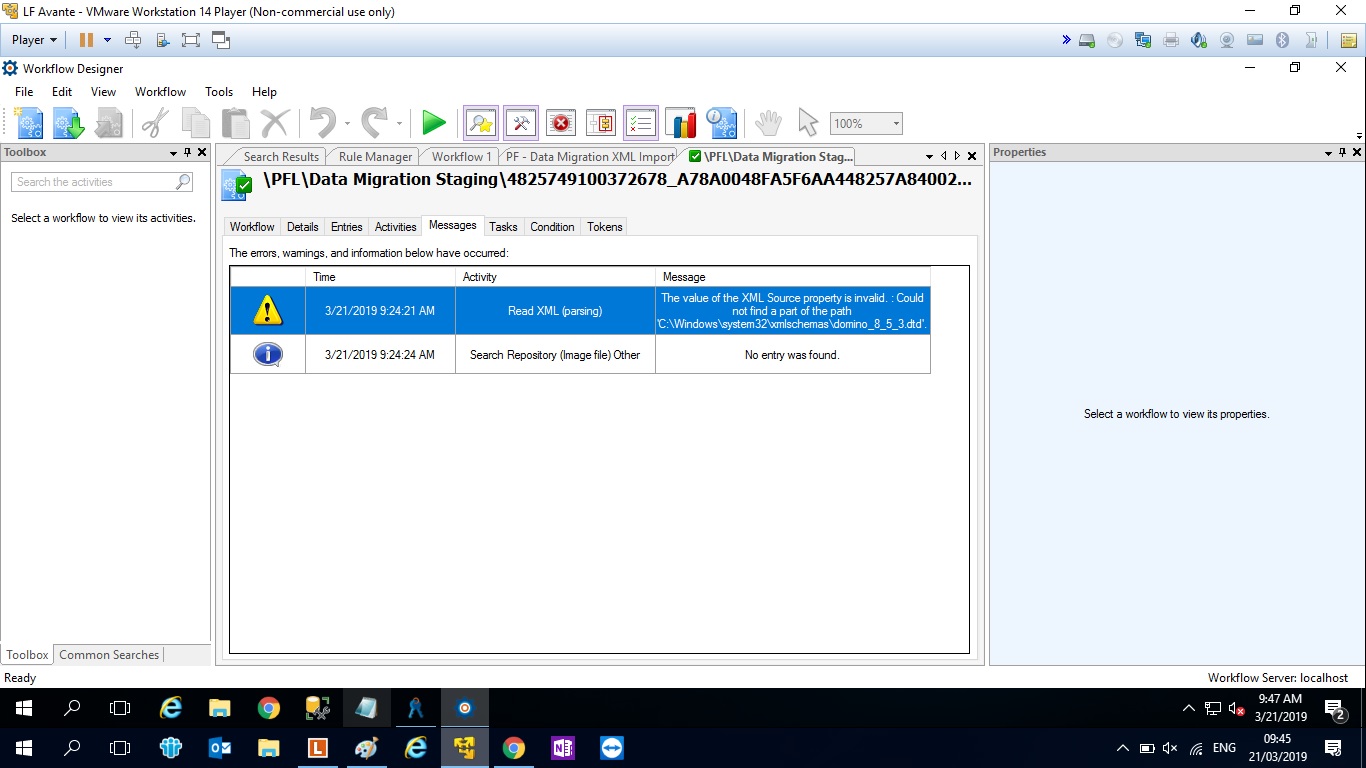Select the hand pan tool

[x=767, y=123]
